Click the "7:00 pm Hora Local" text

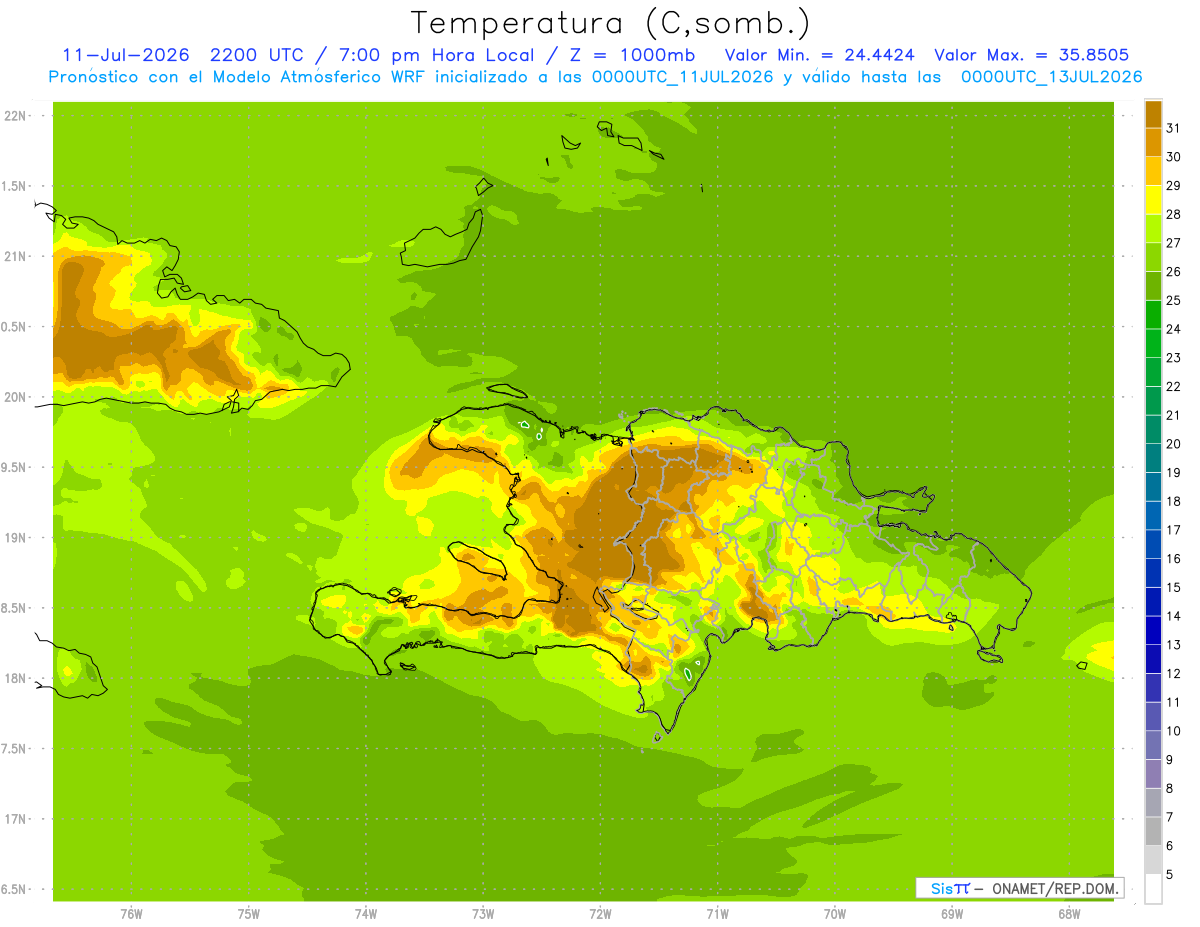[x=442, y=55]
